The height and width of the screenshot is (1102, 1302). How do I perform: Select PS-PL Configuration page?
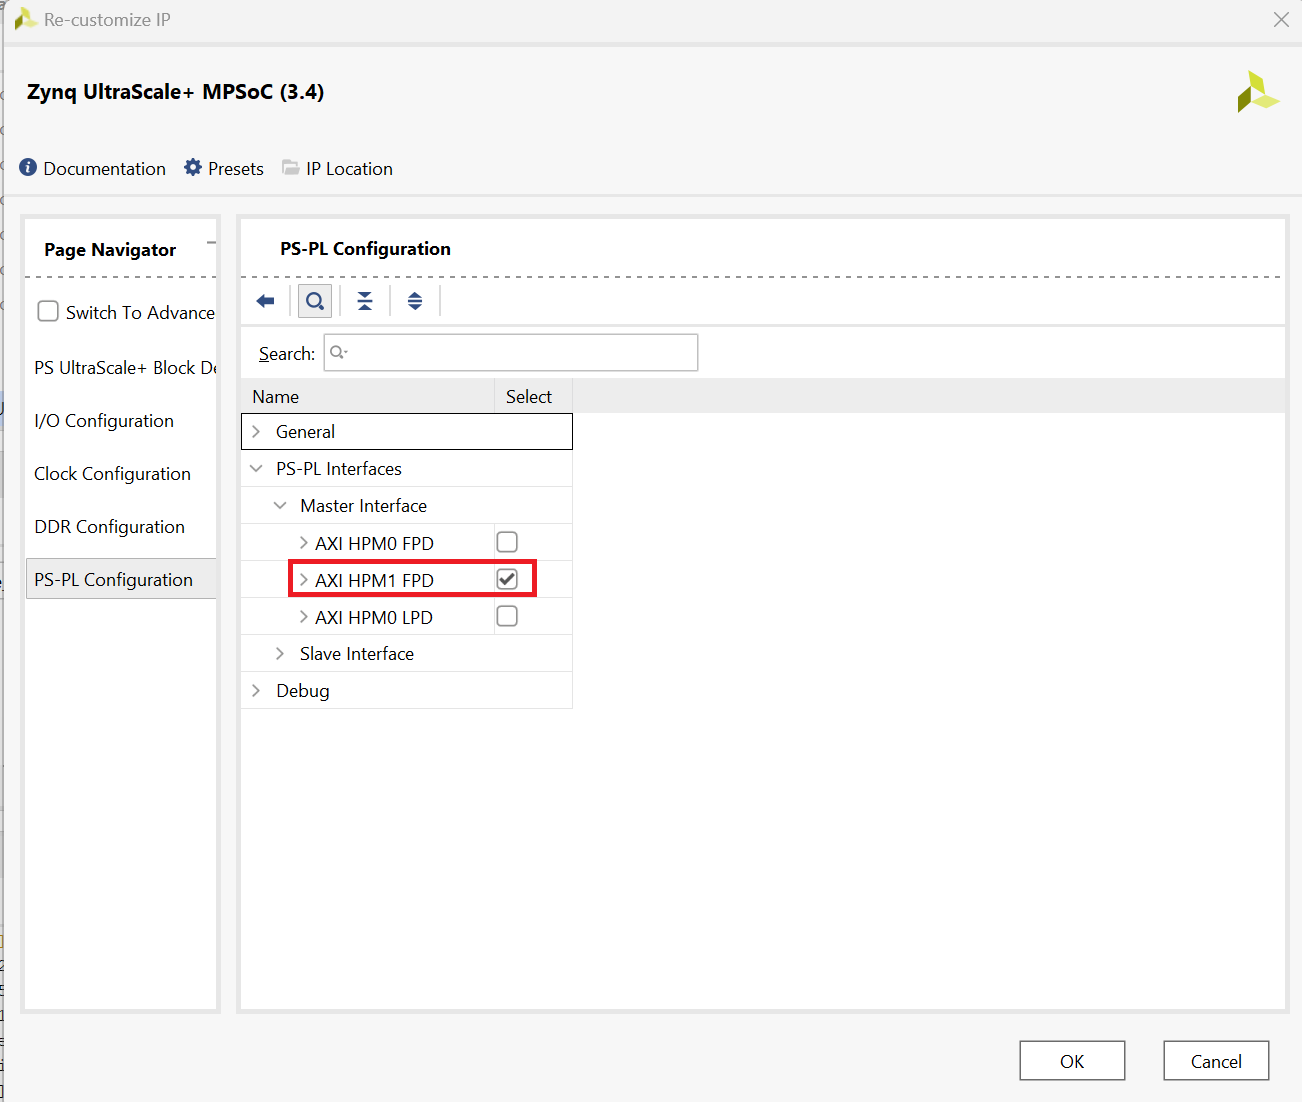click(x=121, y=579)
